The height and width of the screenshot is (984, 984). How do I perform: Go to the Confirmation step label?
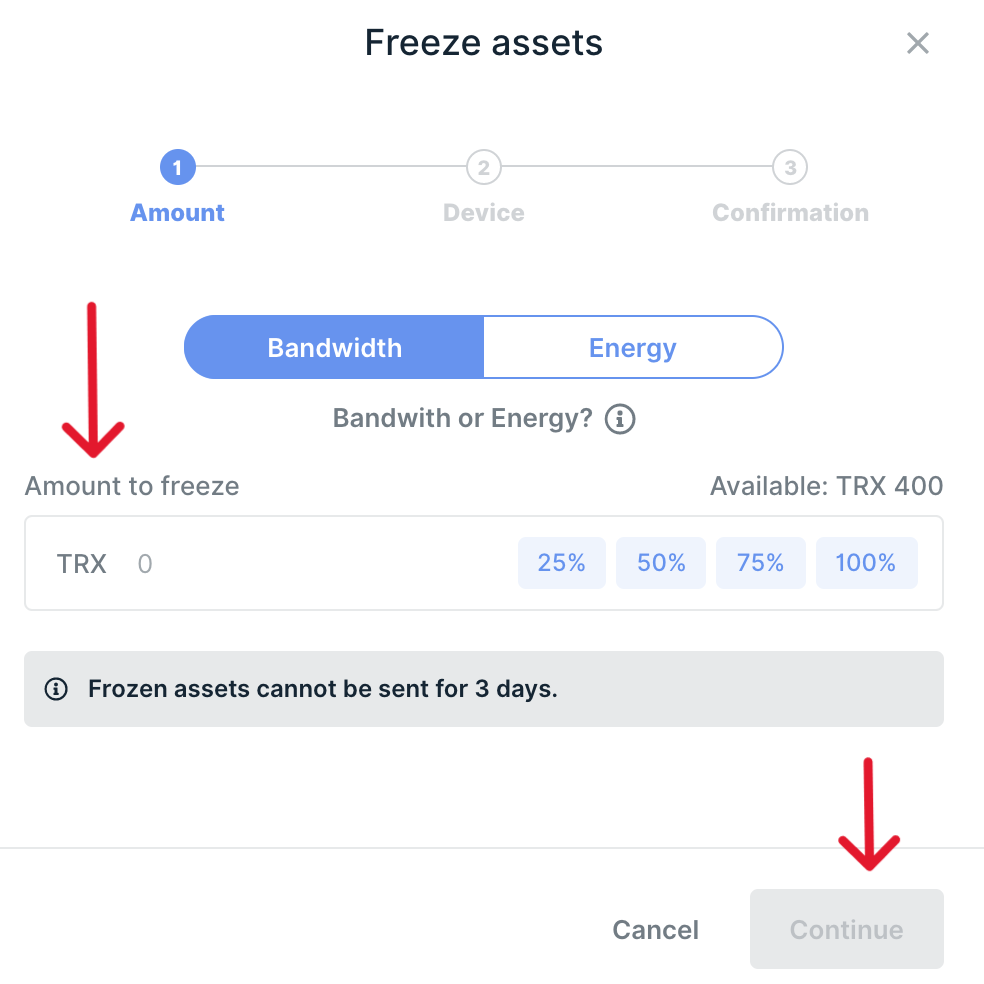coord(790,213)
